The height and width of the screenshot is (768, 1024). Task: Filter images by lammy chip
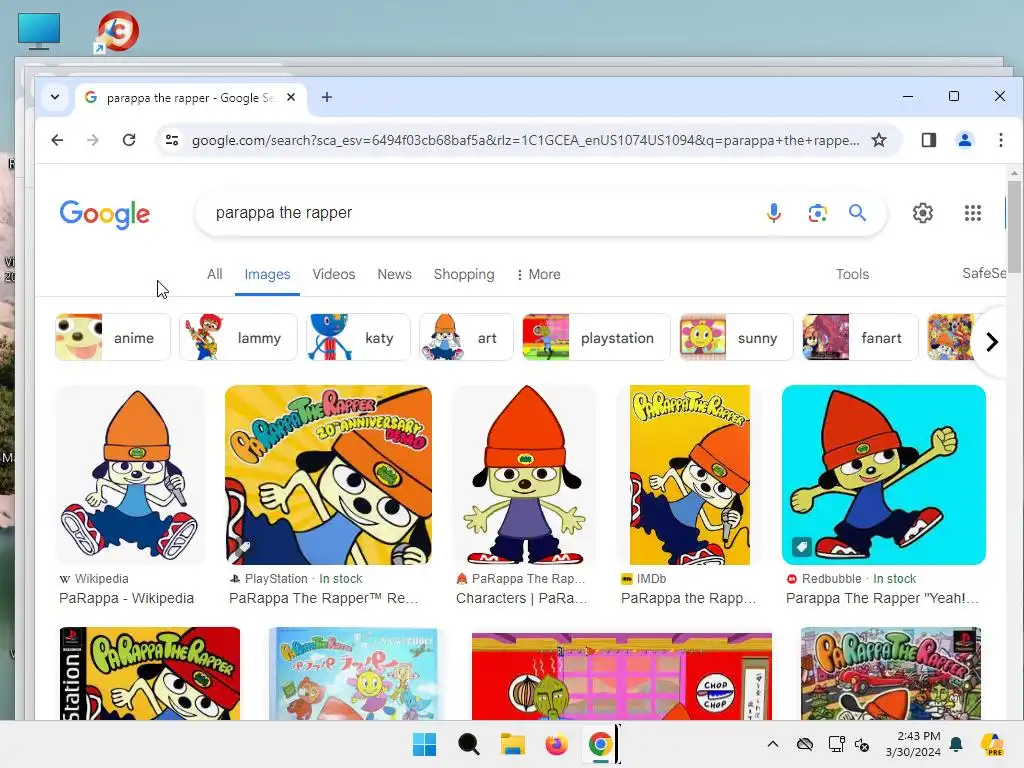(238, 337)
